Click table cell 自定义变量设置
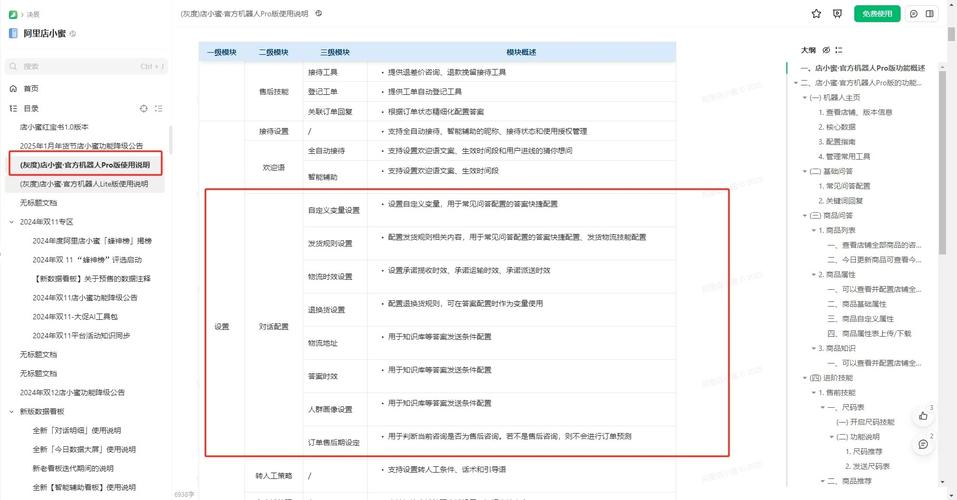 pos(334,211)
